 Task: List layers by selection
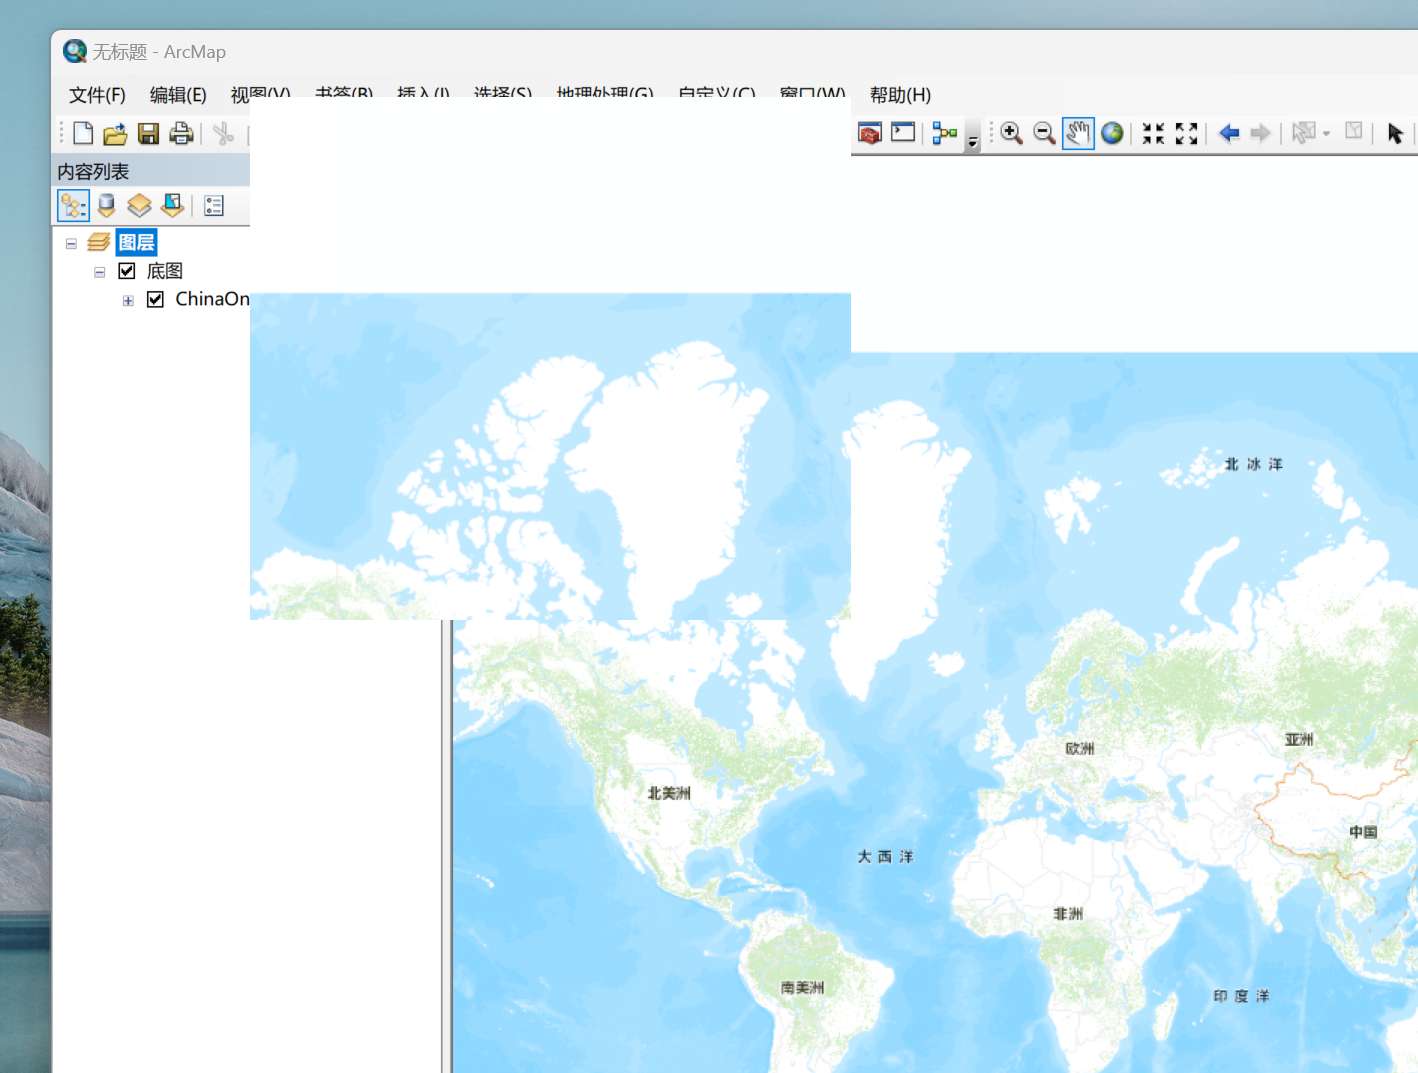click(172, 205)
